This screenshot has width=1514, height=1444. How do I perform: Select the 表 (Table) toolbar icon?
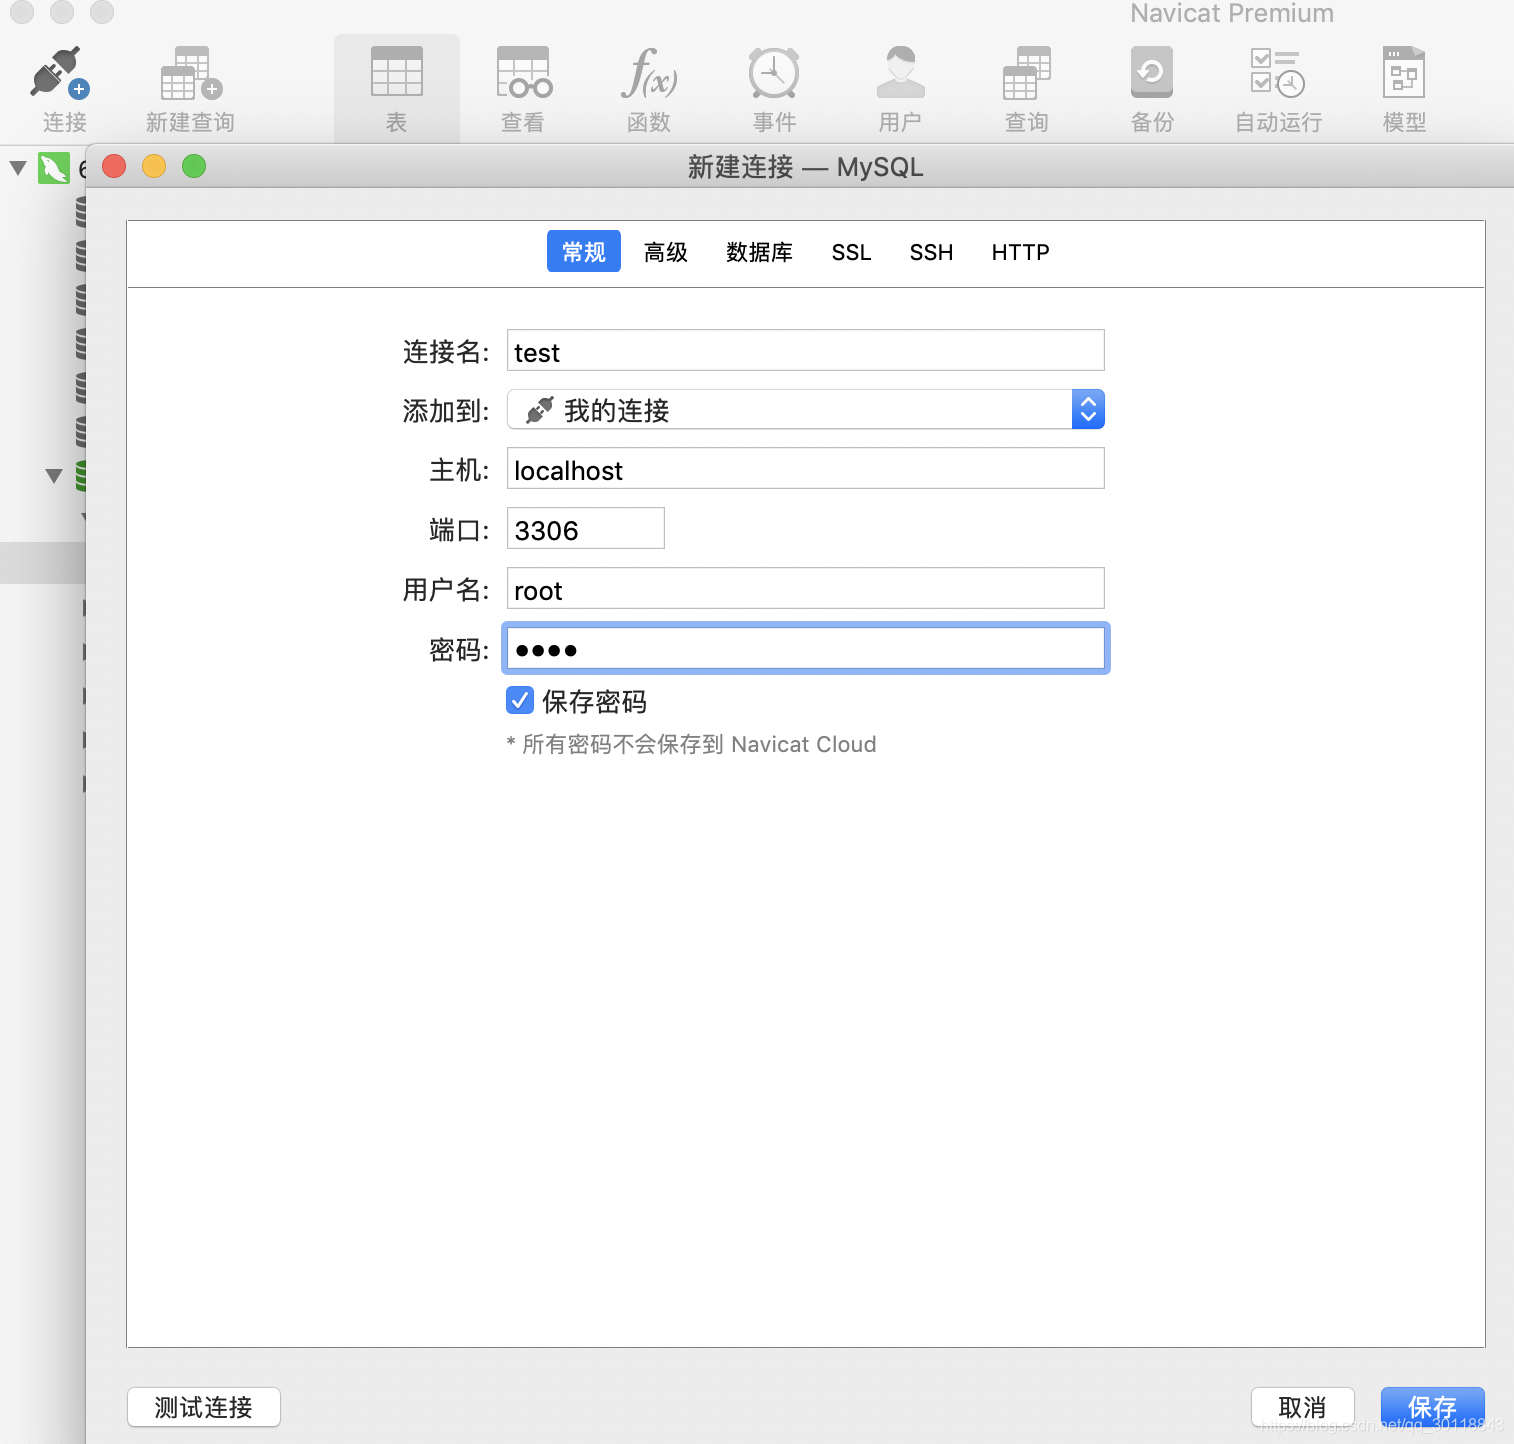tap(397, 72)
